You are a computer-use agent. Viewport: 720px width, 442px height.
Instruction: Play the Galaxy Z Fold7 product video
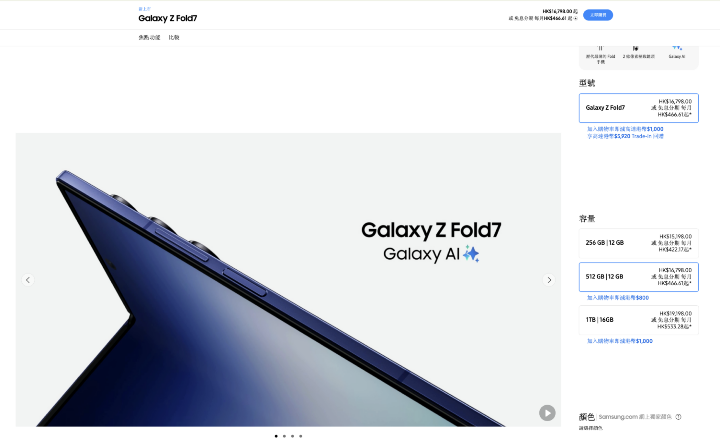(x=547, y=413)
